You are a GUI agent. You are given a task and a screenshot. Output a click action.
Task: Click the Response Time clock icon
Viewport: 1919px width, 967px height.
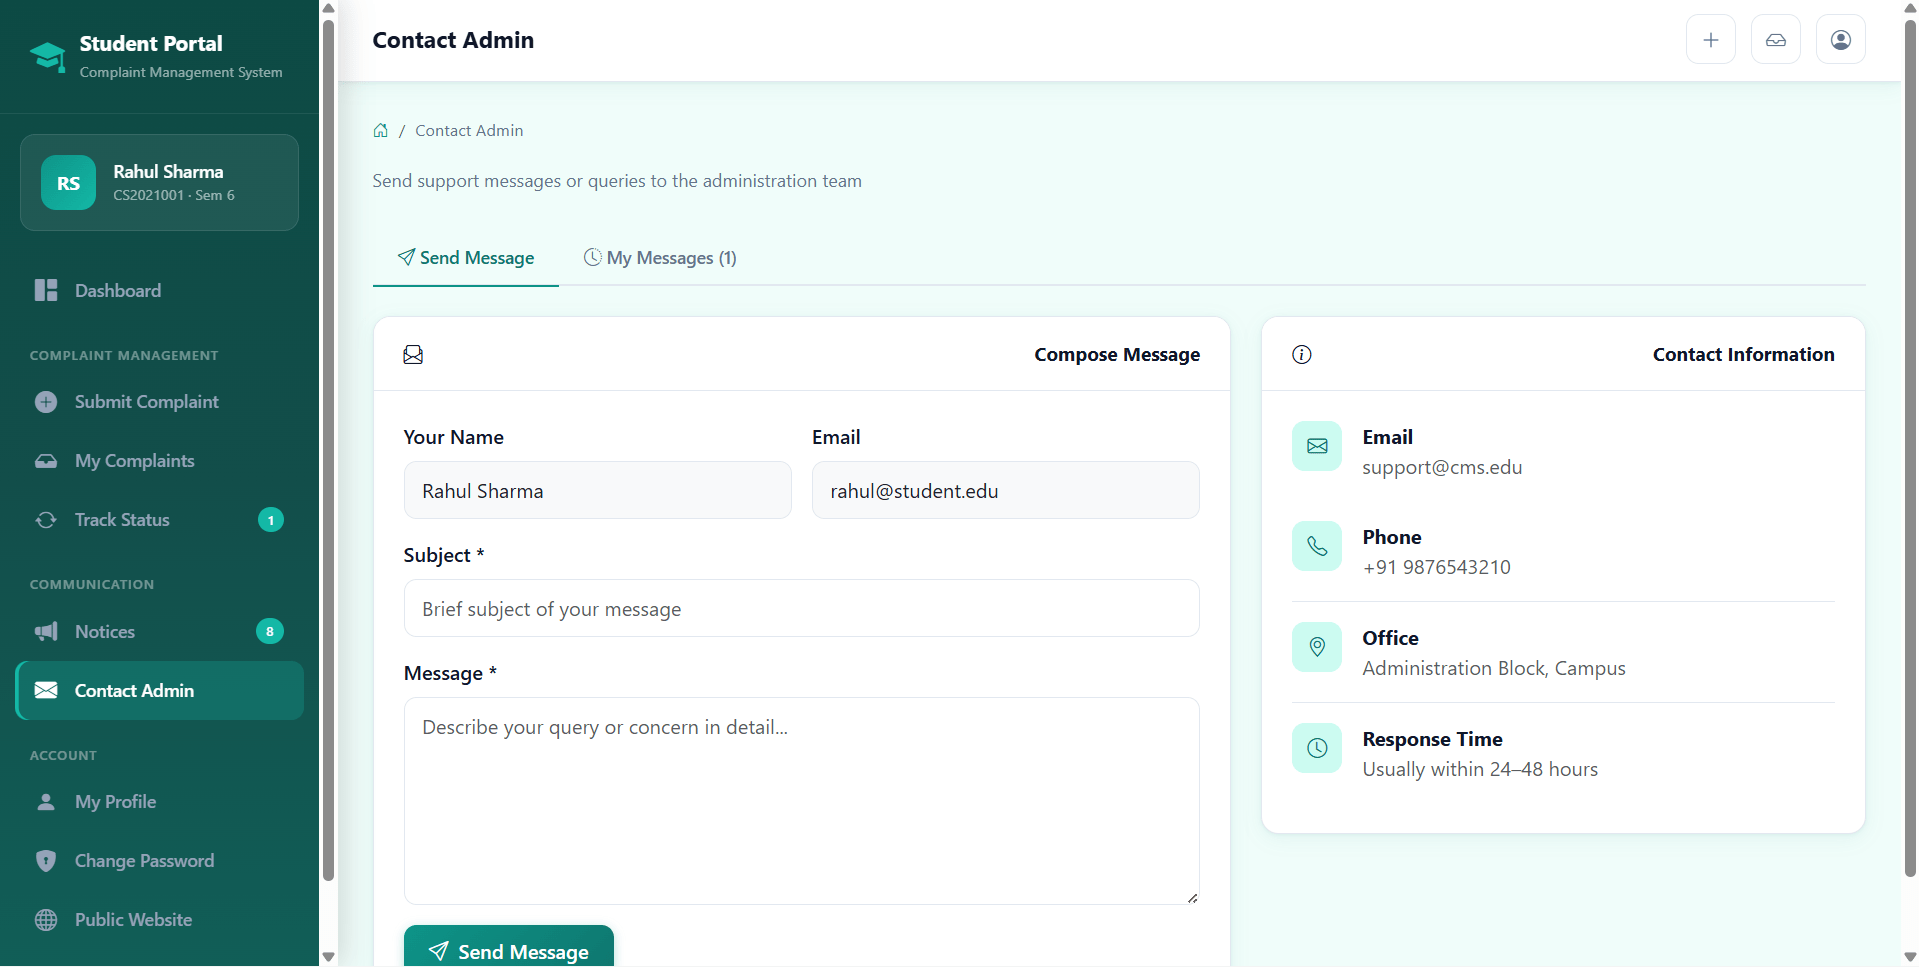[1317, 748]
